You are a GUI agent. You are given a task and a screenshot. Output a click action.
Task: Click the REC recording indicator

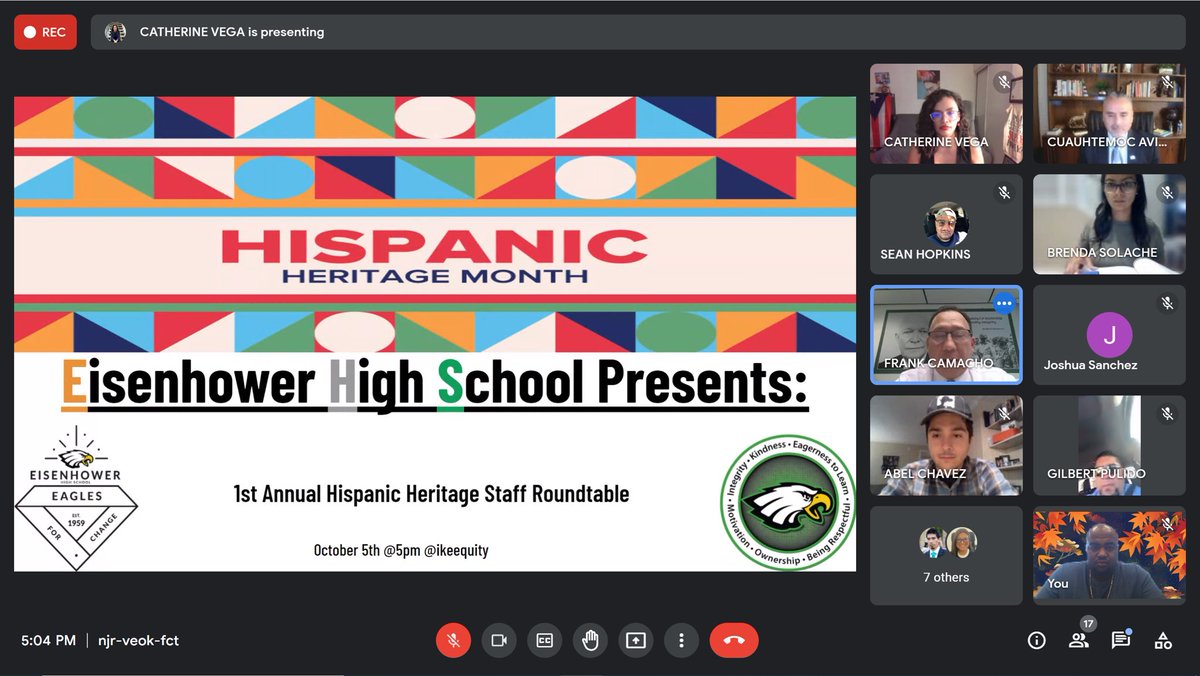(45, 32)
